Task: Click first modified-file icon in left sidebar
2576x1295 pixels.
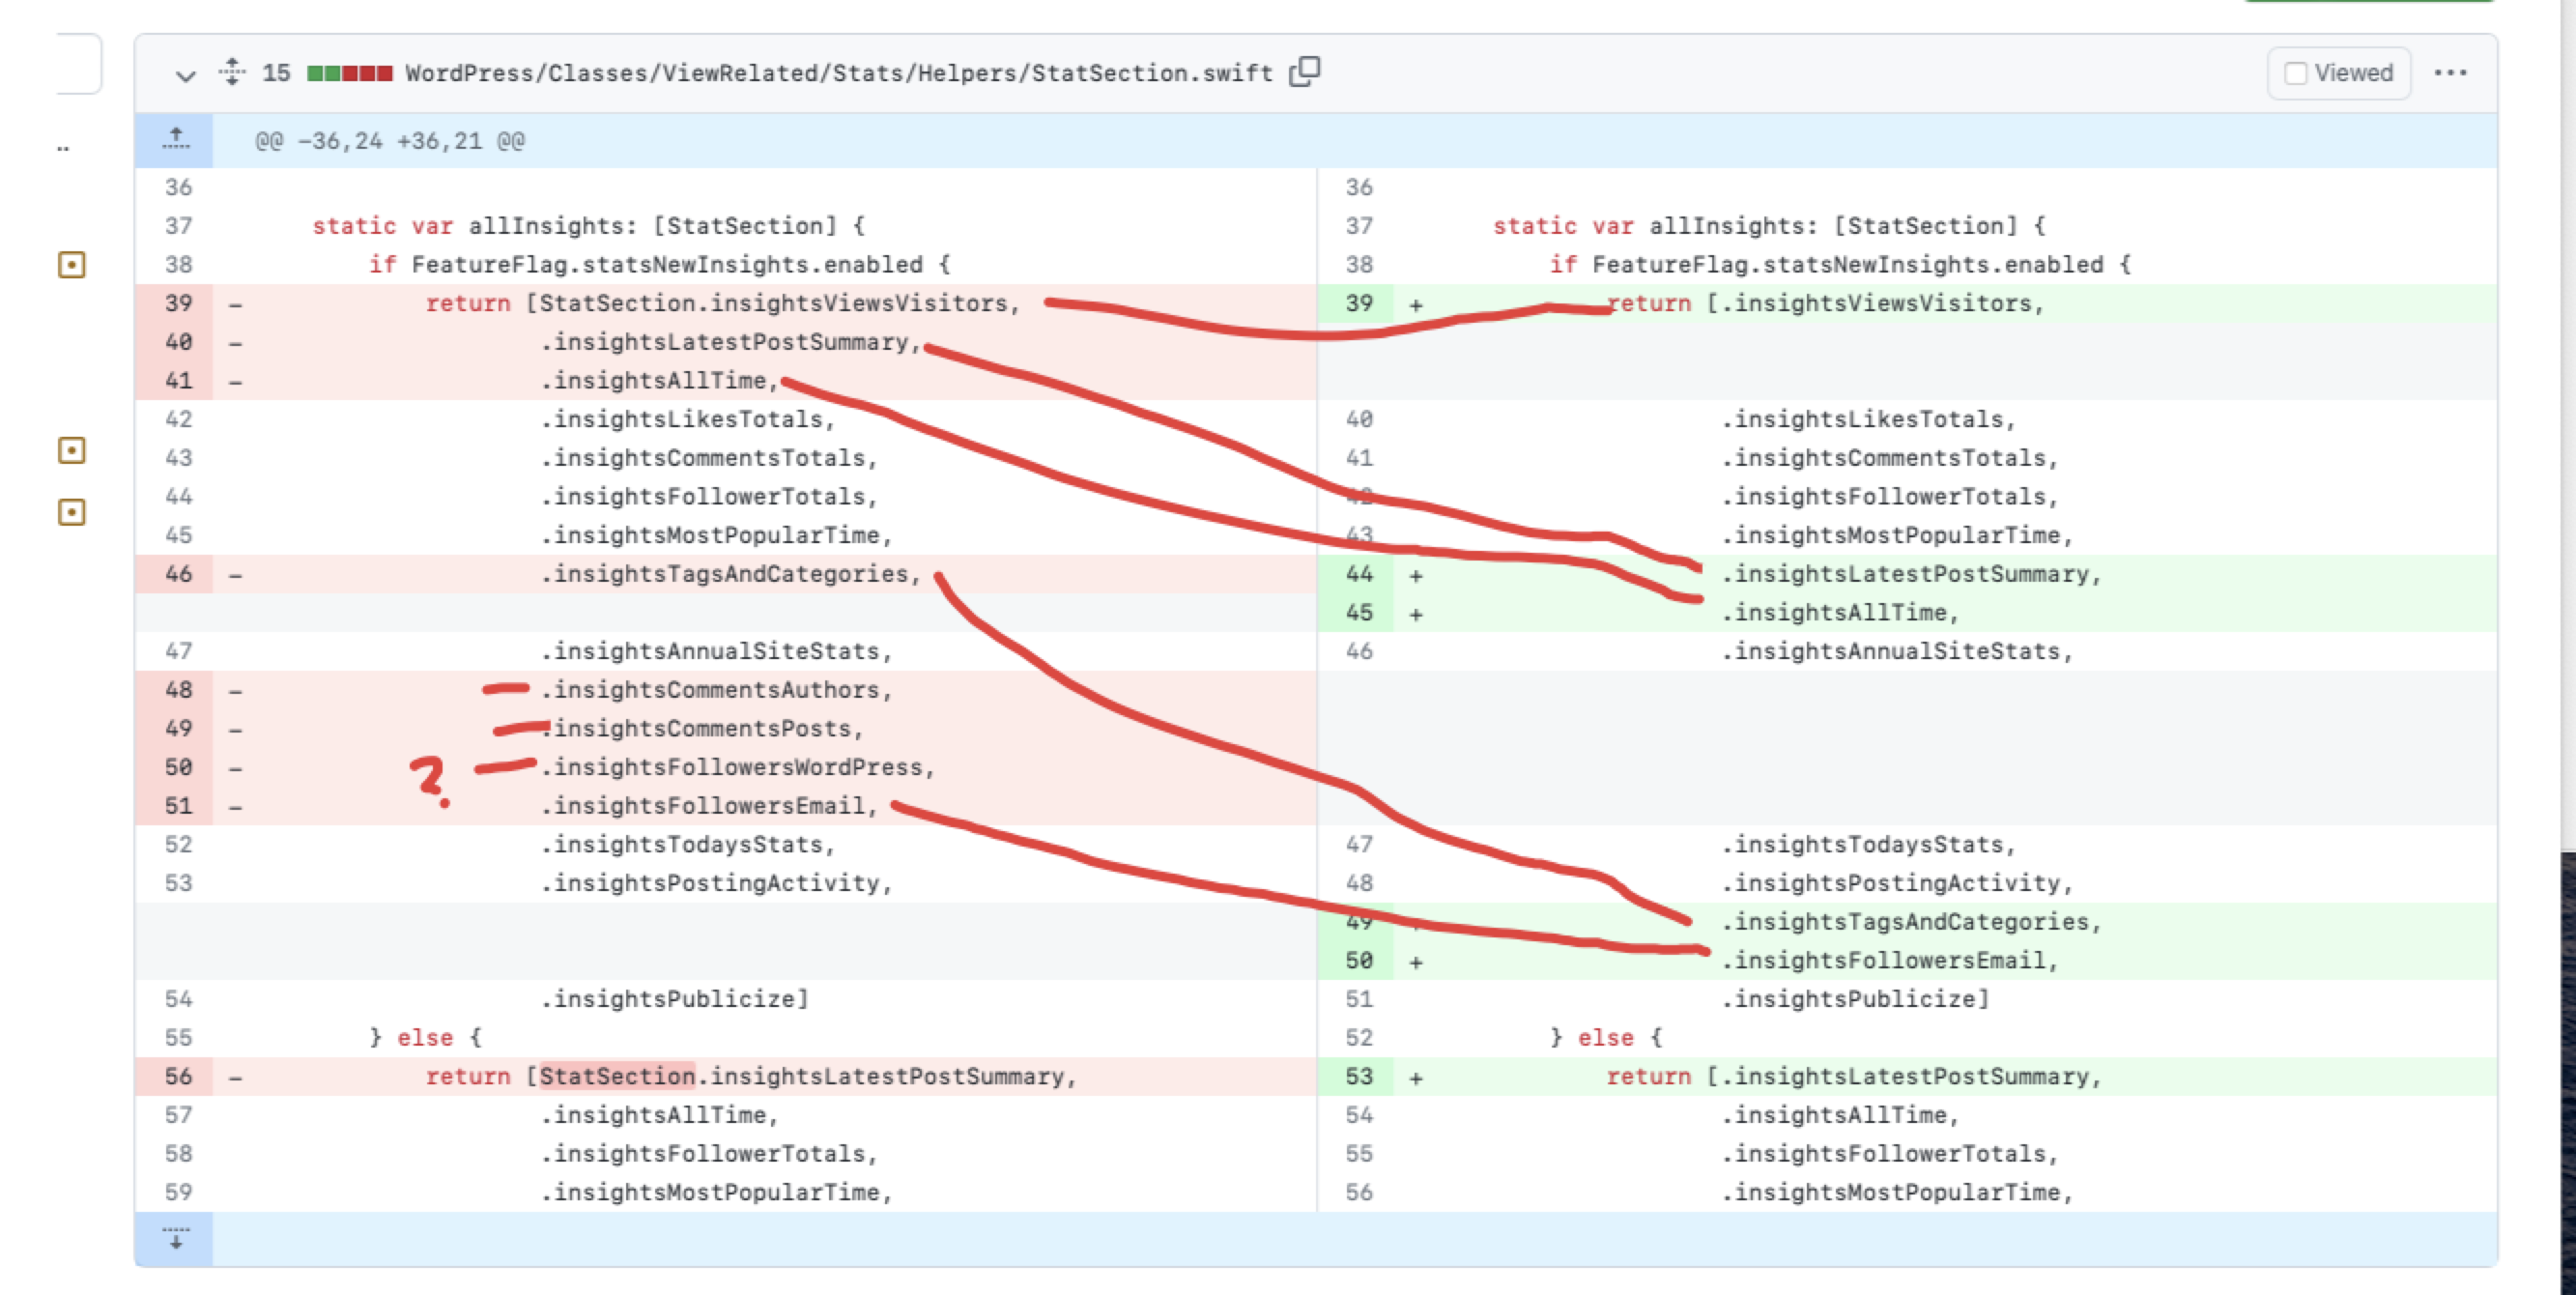Action: [72, 265]
